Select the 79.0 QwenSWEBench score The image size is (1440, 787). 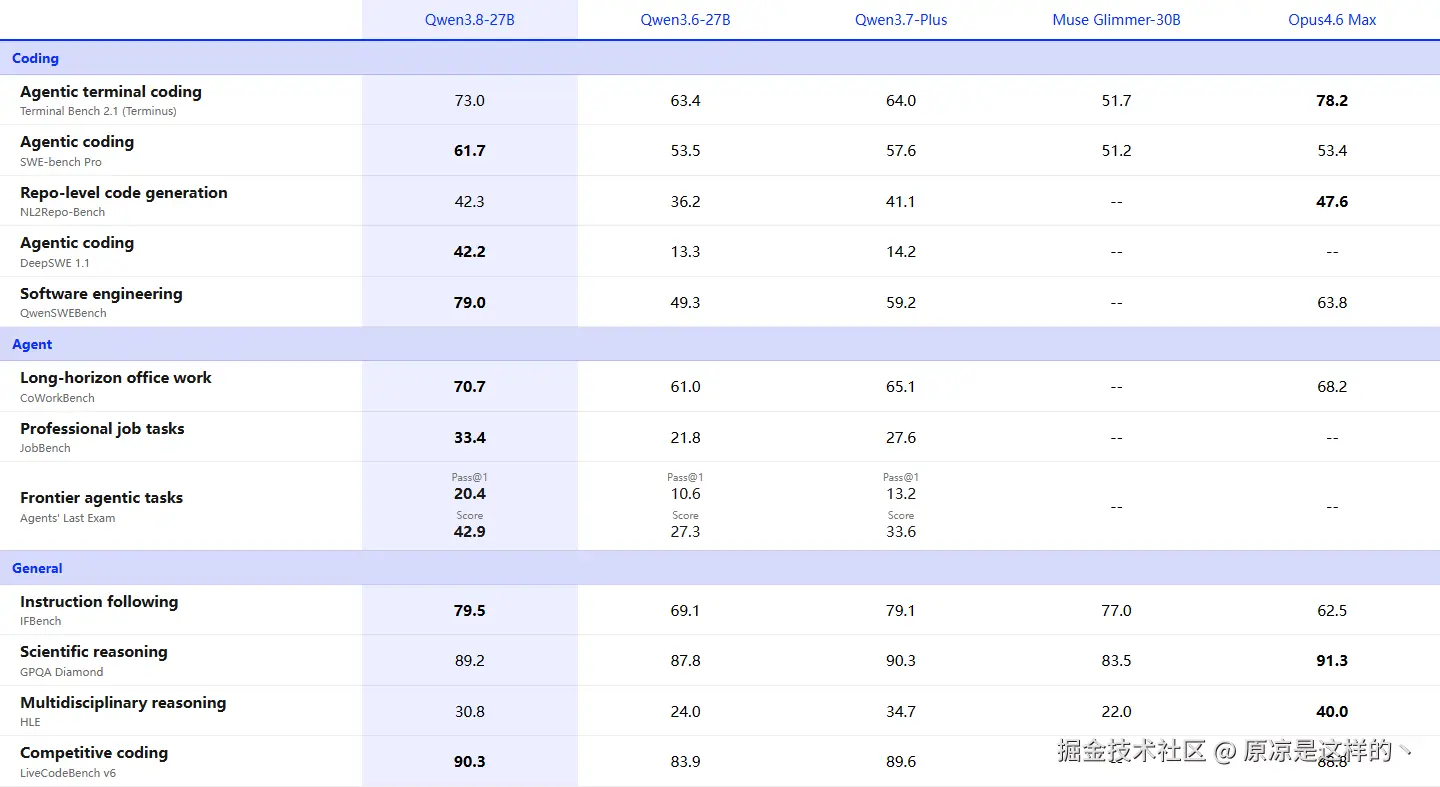tap(470, 303)
